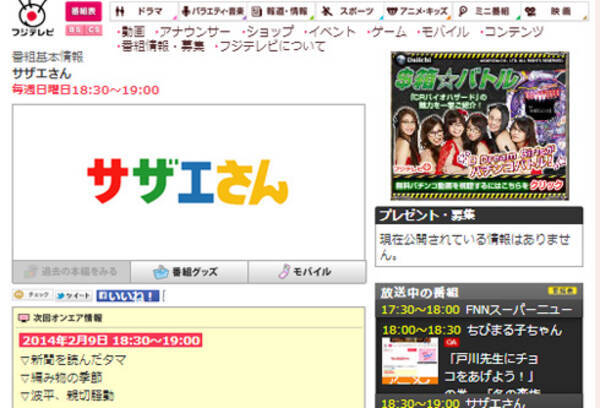This screenshot has height=408, width=600.
Task: Go to the 動画 link
Action: 132,32
